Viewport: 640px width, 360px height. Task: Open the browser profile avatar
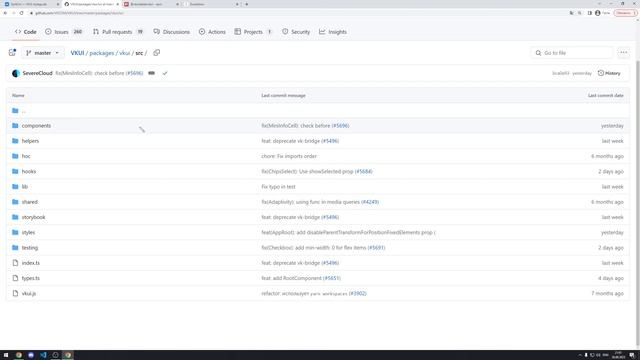pyautogui.click(x=598, y=13)
